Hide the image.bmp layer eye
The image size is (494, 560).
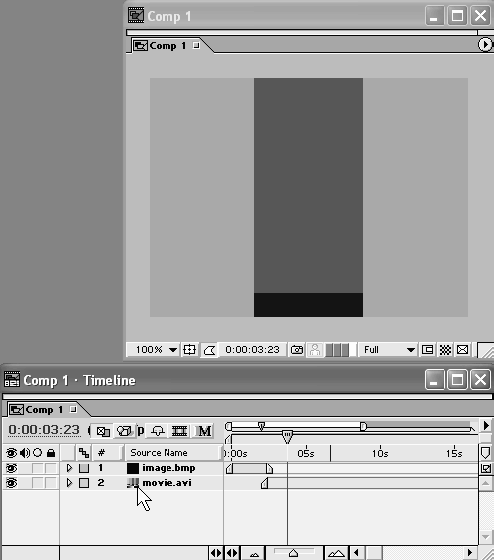[11, 468]
